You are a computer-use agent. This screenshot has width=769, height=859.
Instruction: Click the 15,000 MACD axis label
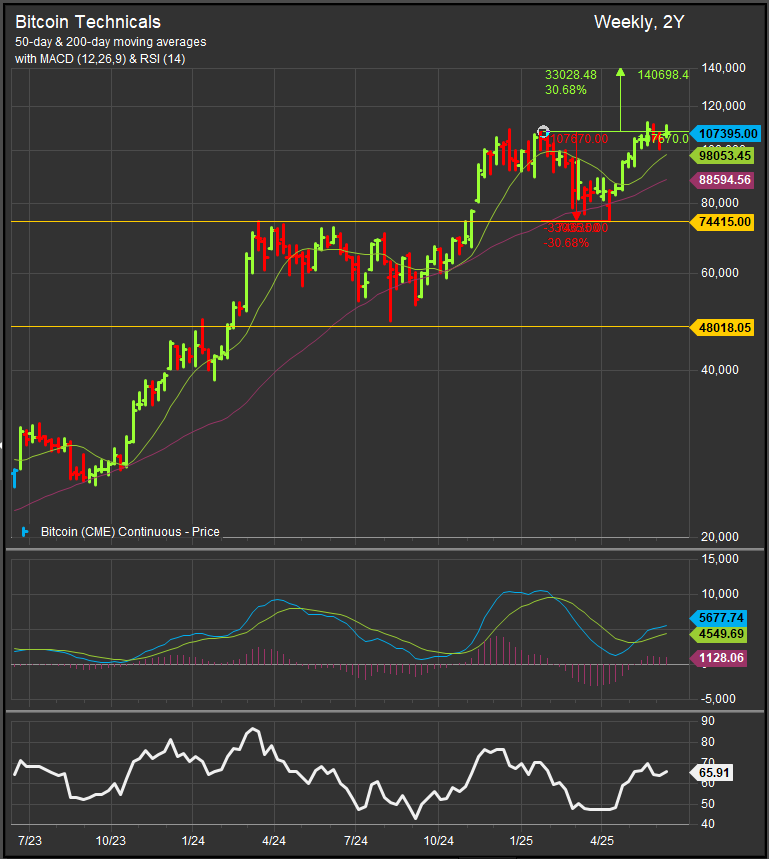tap(720, 559)
